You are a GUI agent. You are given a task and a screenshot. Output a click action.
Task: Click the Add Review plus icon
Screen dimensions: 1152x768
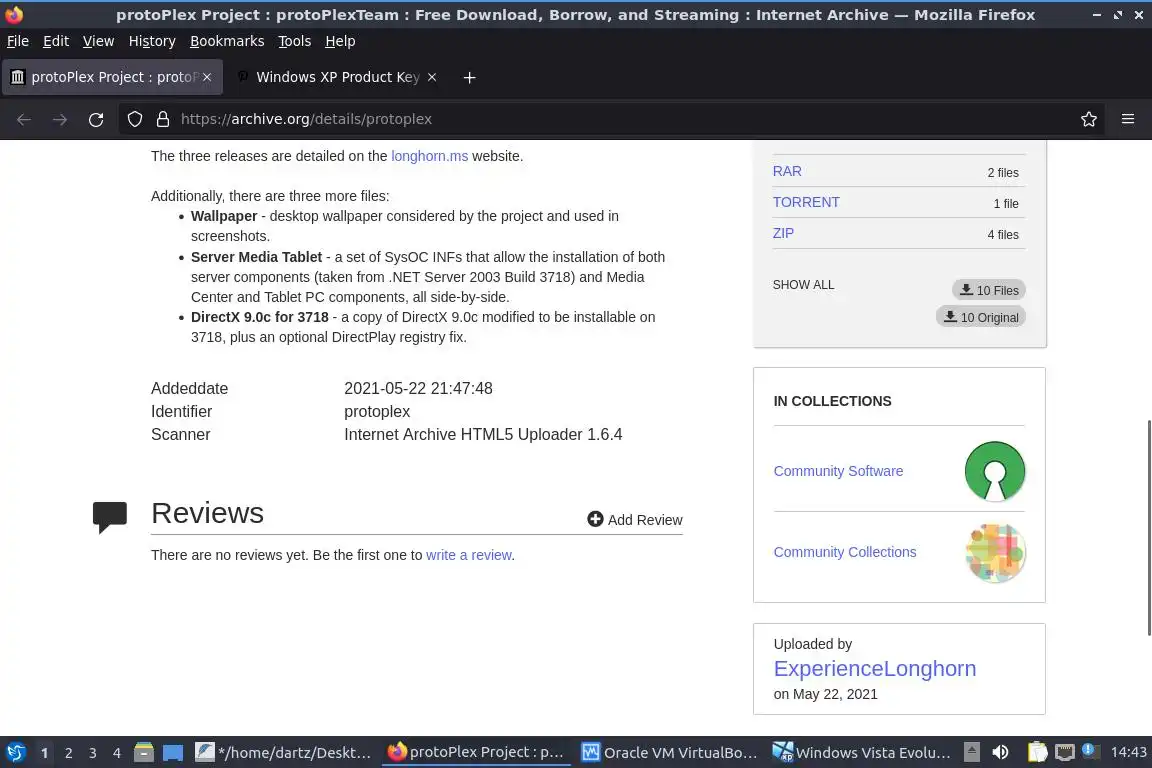click(x=595, y=519)
